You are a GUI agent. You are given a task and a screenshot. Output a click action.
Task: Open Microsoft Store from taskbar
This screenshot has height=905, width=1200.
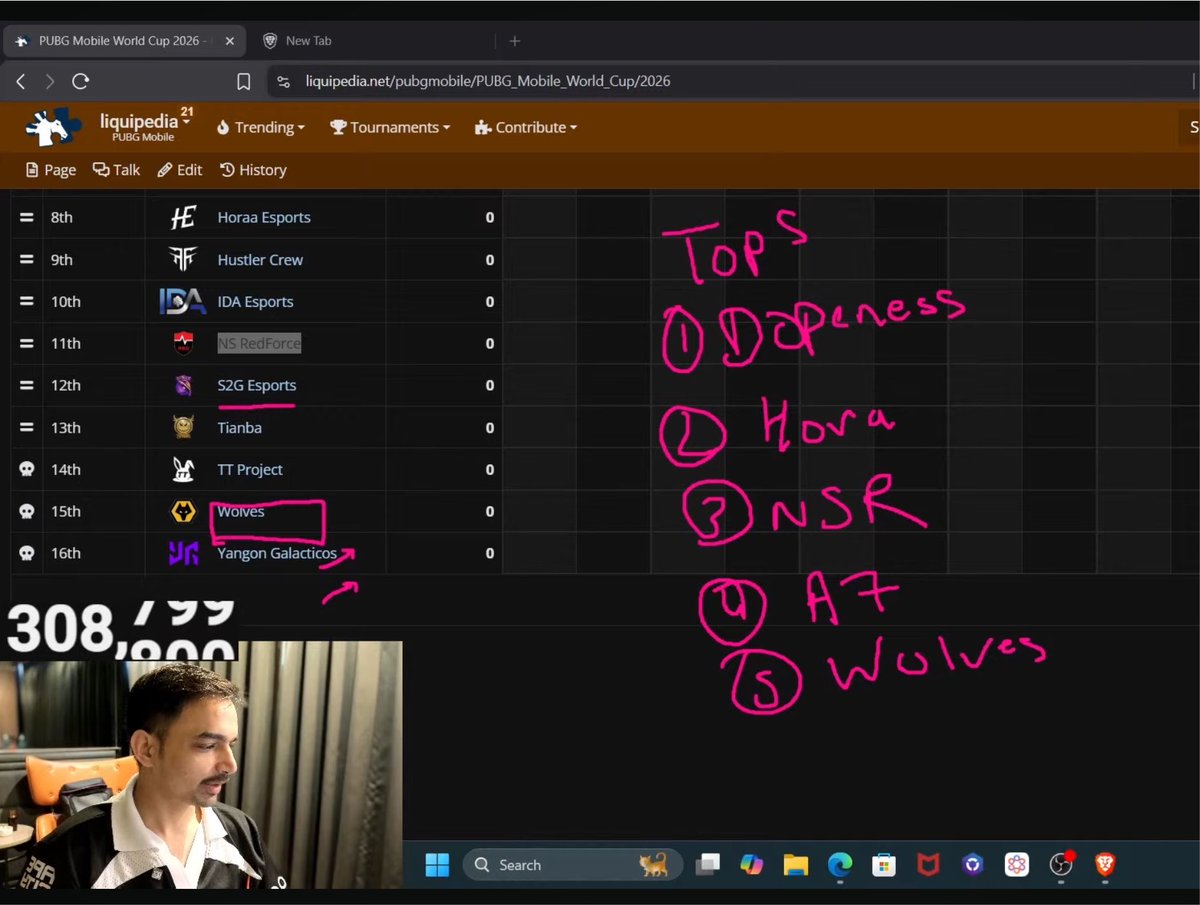[x=884, y=865]
